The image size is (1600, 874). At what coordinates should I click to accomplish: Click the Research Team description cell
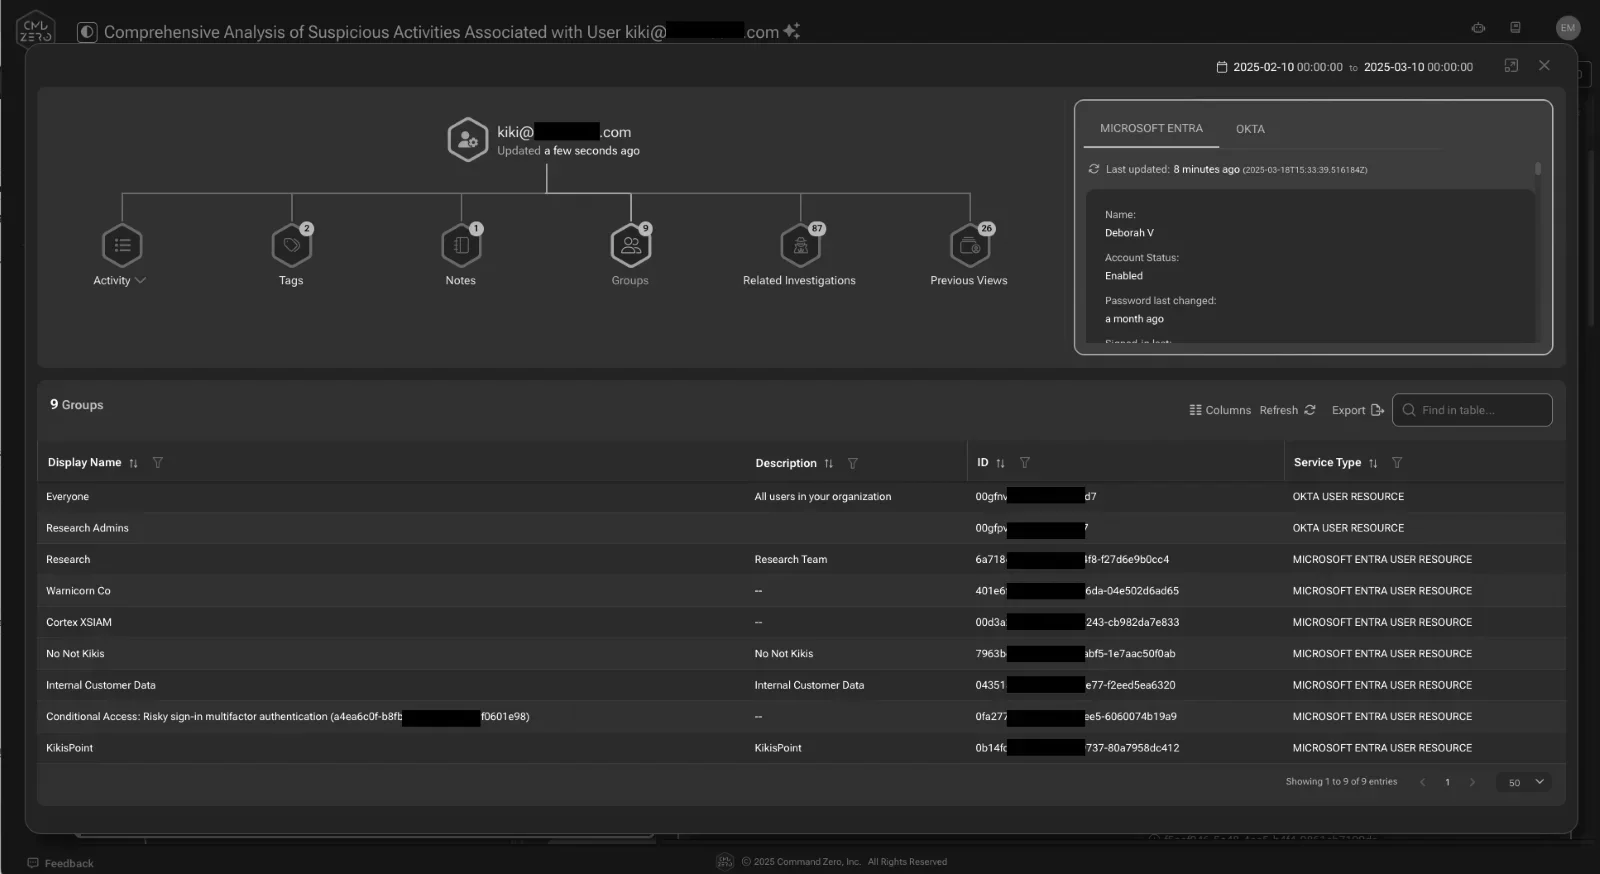pyautogui.click(x=791, y=560)
